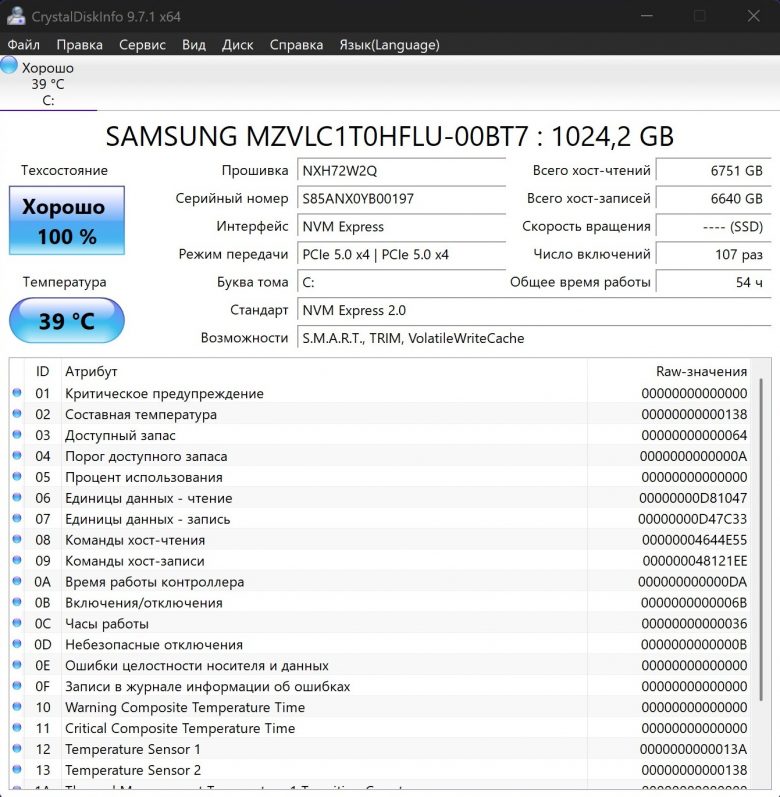Image resolution: width=780 pixels, height=797 pixels.
Task: Click status dot of Критическое предупреждение row
Action: 17,392
